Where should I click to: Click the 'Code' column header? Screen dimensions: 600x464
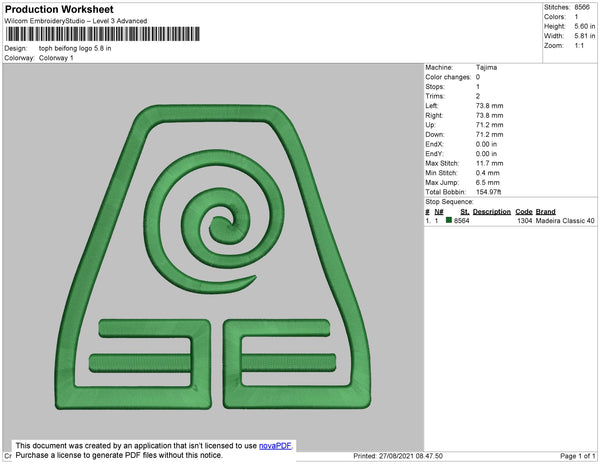(x=524, y=212)
